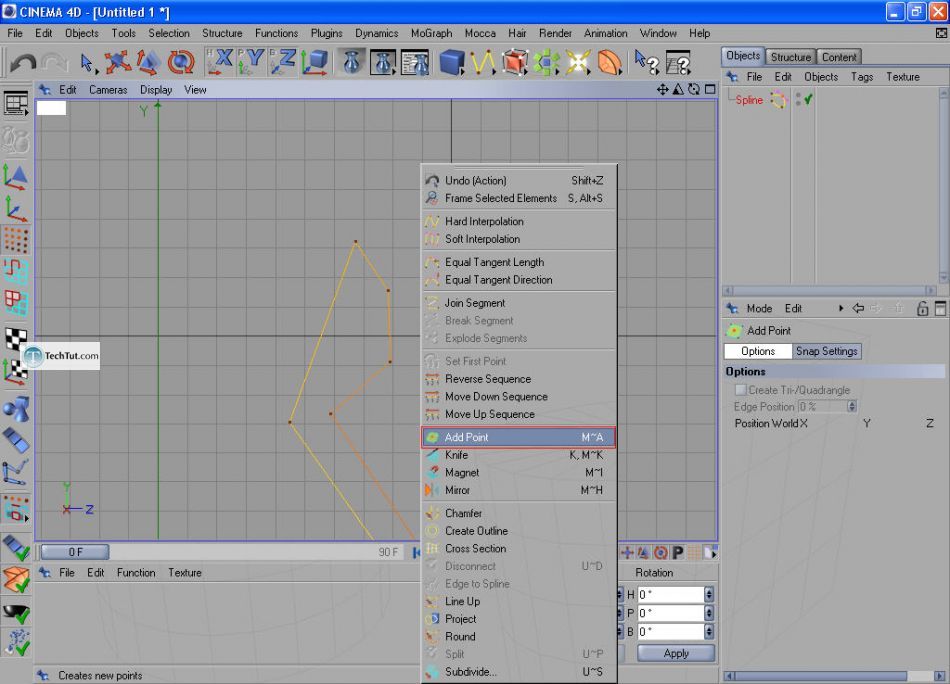Open the viewport Cameras menu
950x684 pixels.
coord(108,90)
